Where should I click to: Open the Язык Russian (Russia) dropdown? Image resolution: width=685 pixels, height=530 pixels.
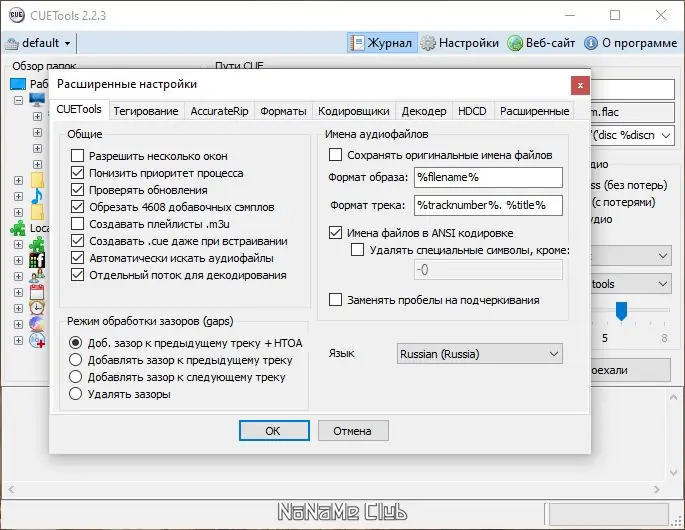click(480, 353)
